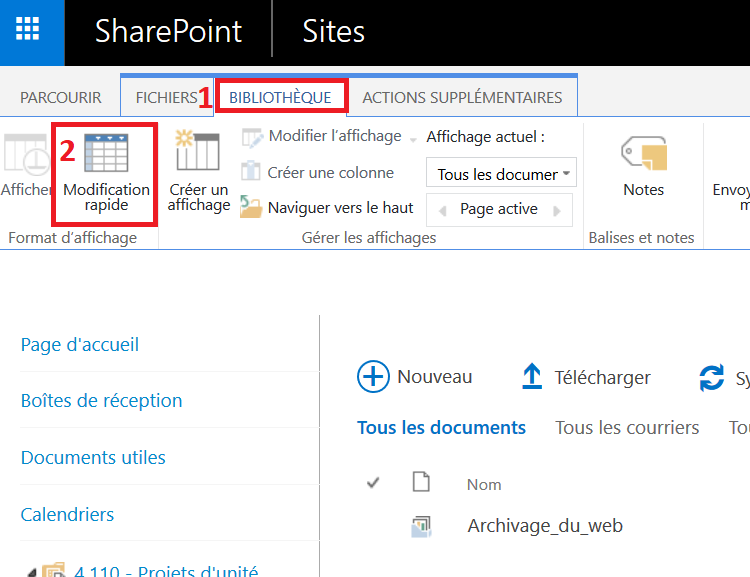Click the plus icon beside Nouveau
The width and height of the screenshot is (750, 577).
click(373, 377)
